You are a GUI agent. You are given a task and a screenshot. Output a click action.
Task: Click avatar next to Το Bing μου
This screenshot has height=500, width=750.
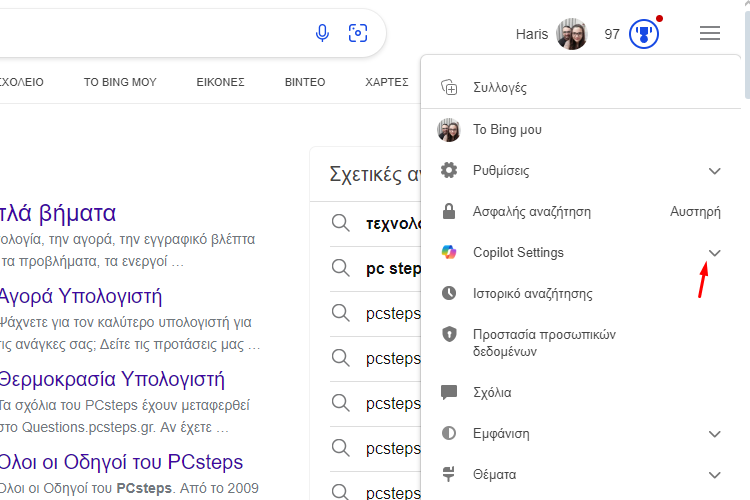(449, 130)
